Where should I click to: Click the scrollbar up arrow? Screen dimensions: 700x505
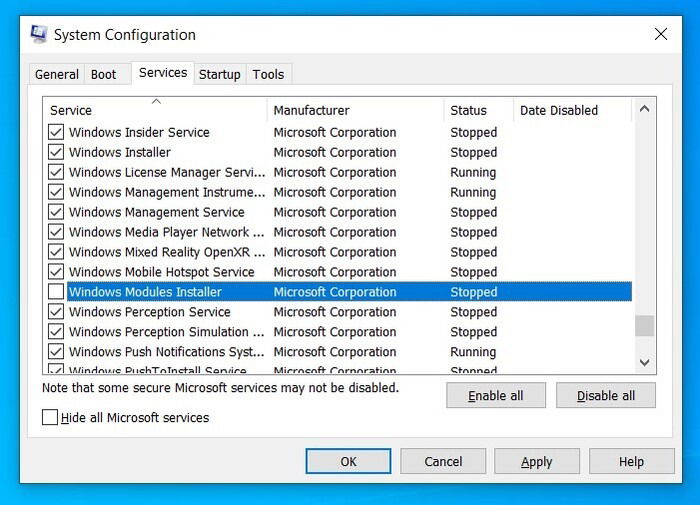644,109
